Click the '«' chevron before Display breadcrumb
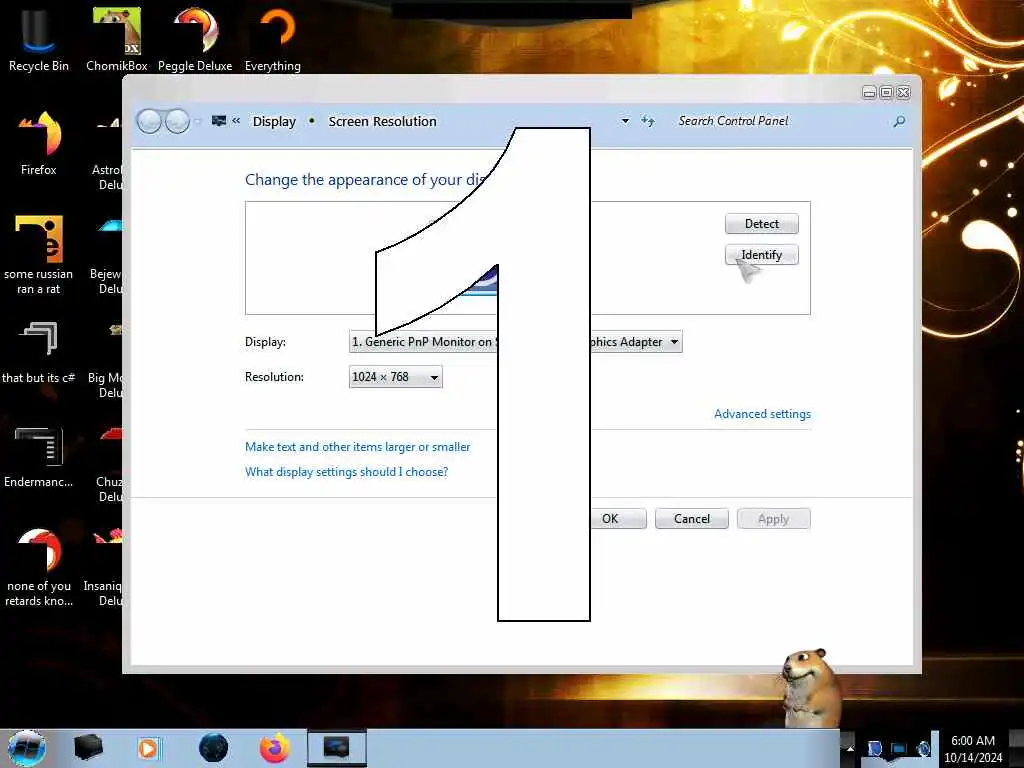Image resolution: width=1024 pixels, height=768 pixels. 236,121
